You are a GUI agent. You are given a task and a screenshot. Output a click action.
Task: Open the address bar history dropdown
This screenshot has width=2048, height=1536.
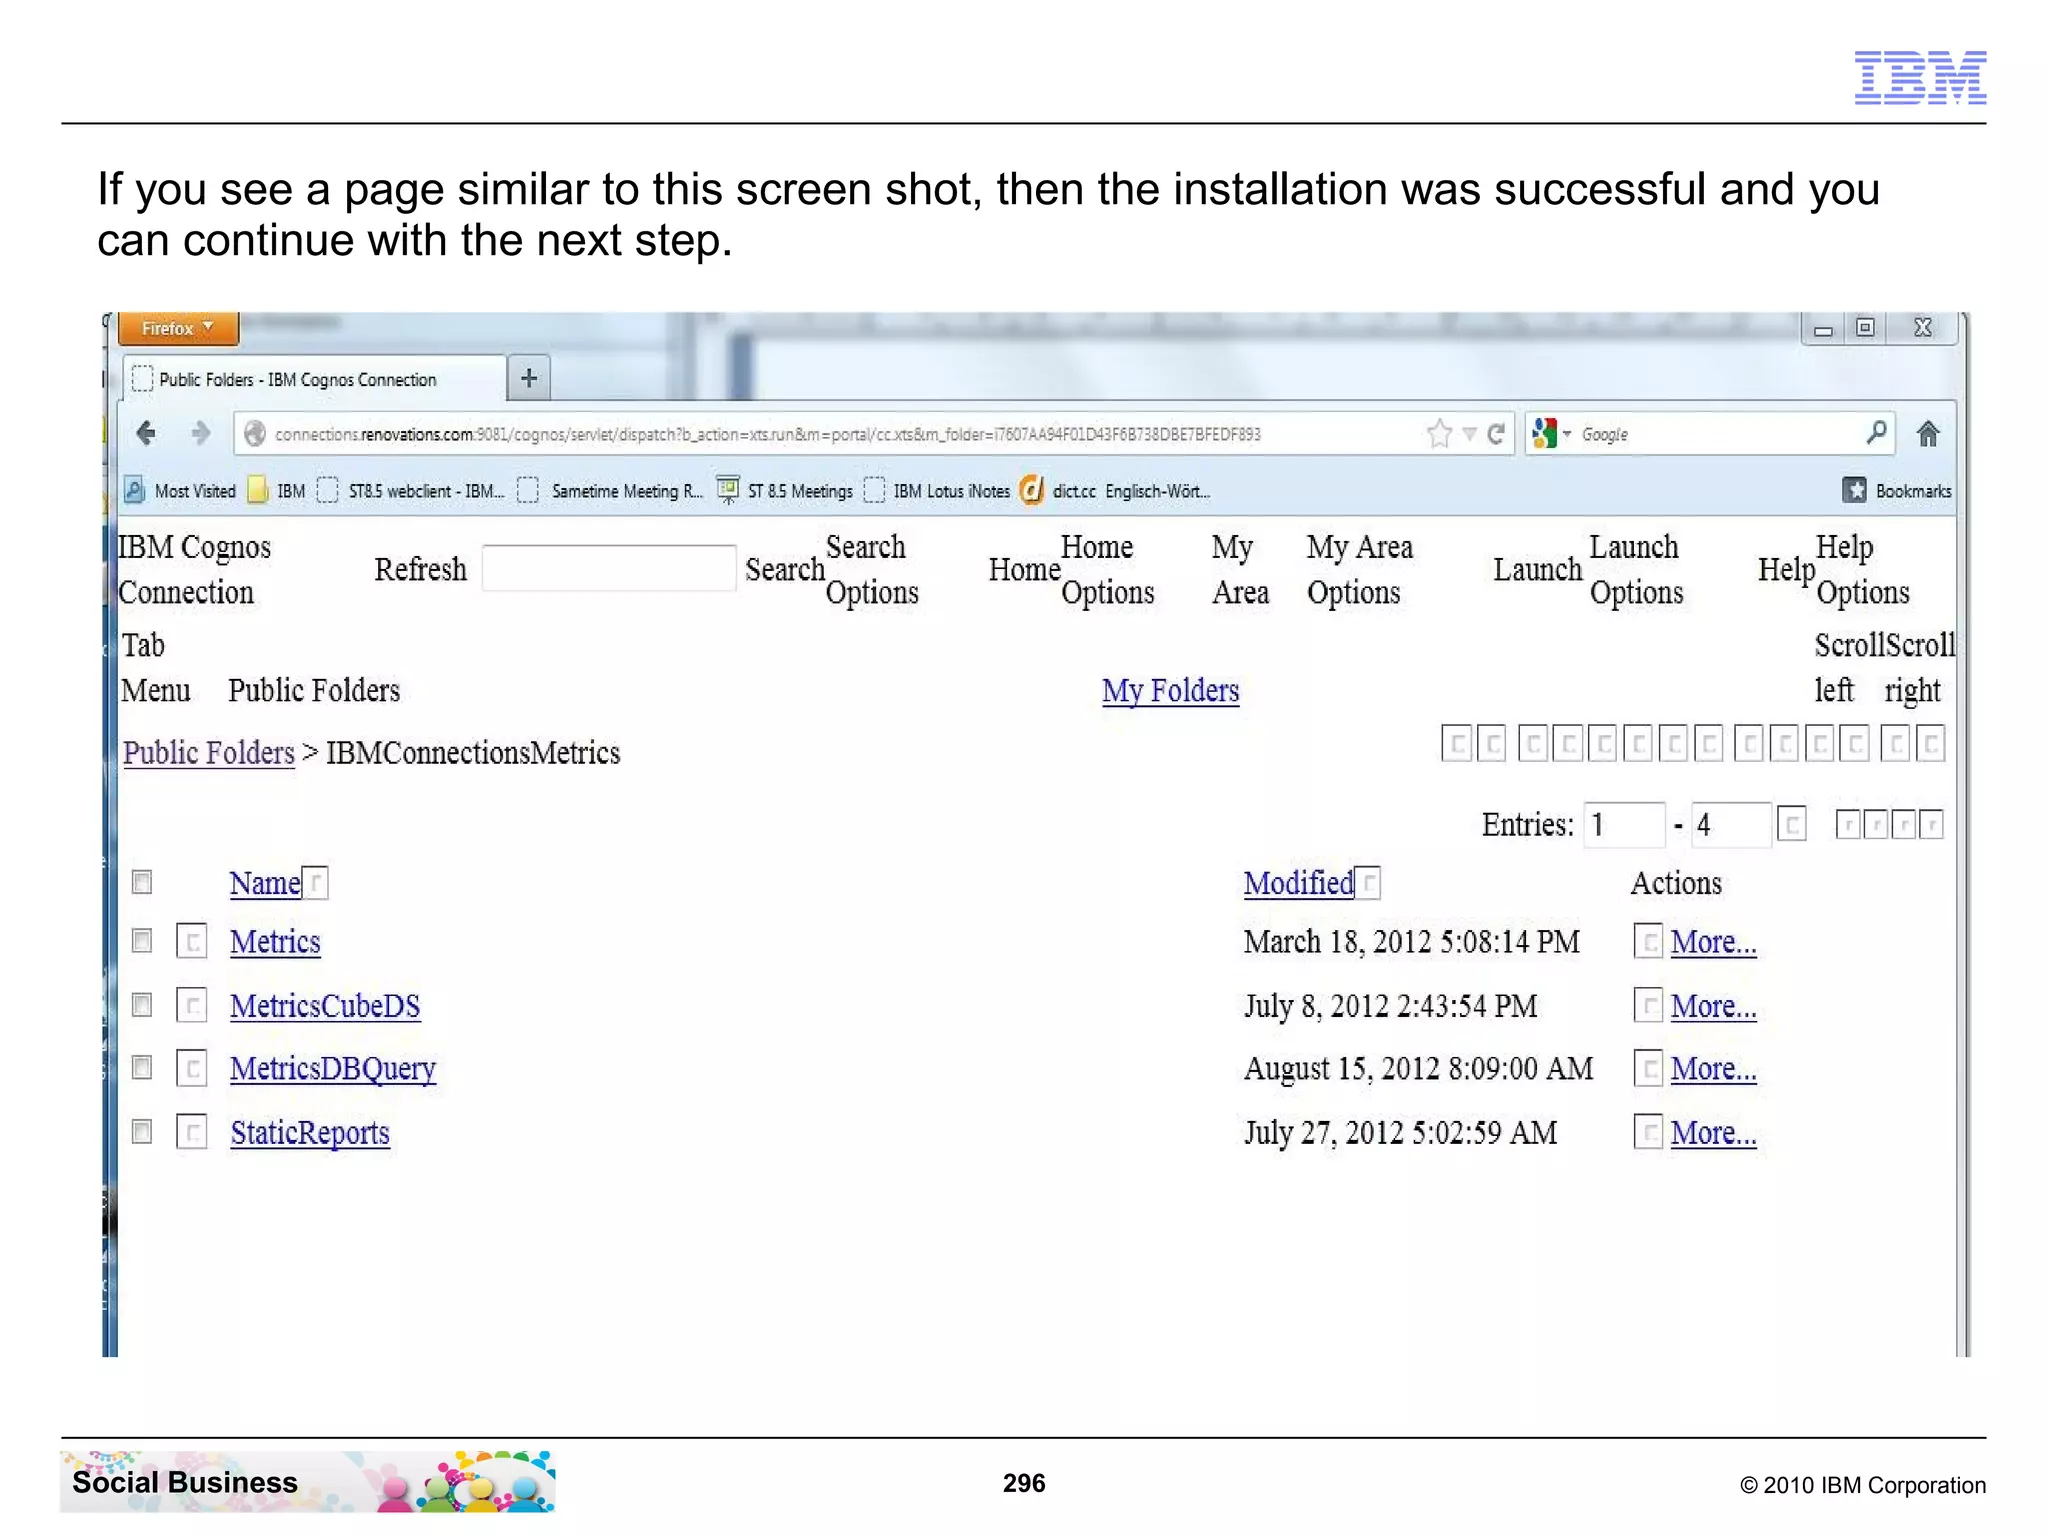(x=1469, y=434)
